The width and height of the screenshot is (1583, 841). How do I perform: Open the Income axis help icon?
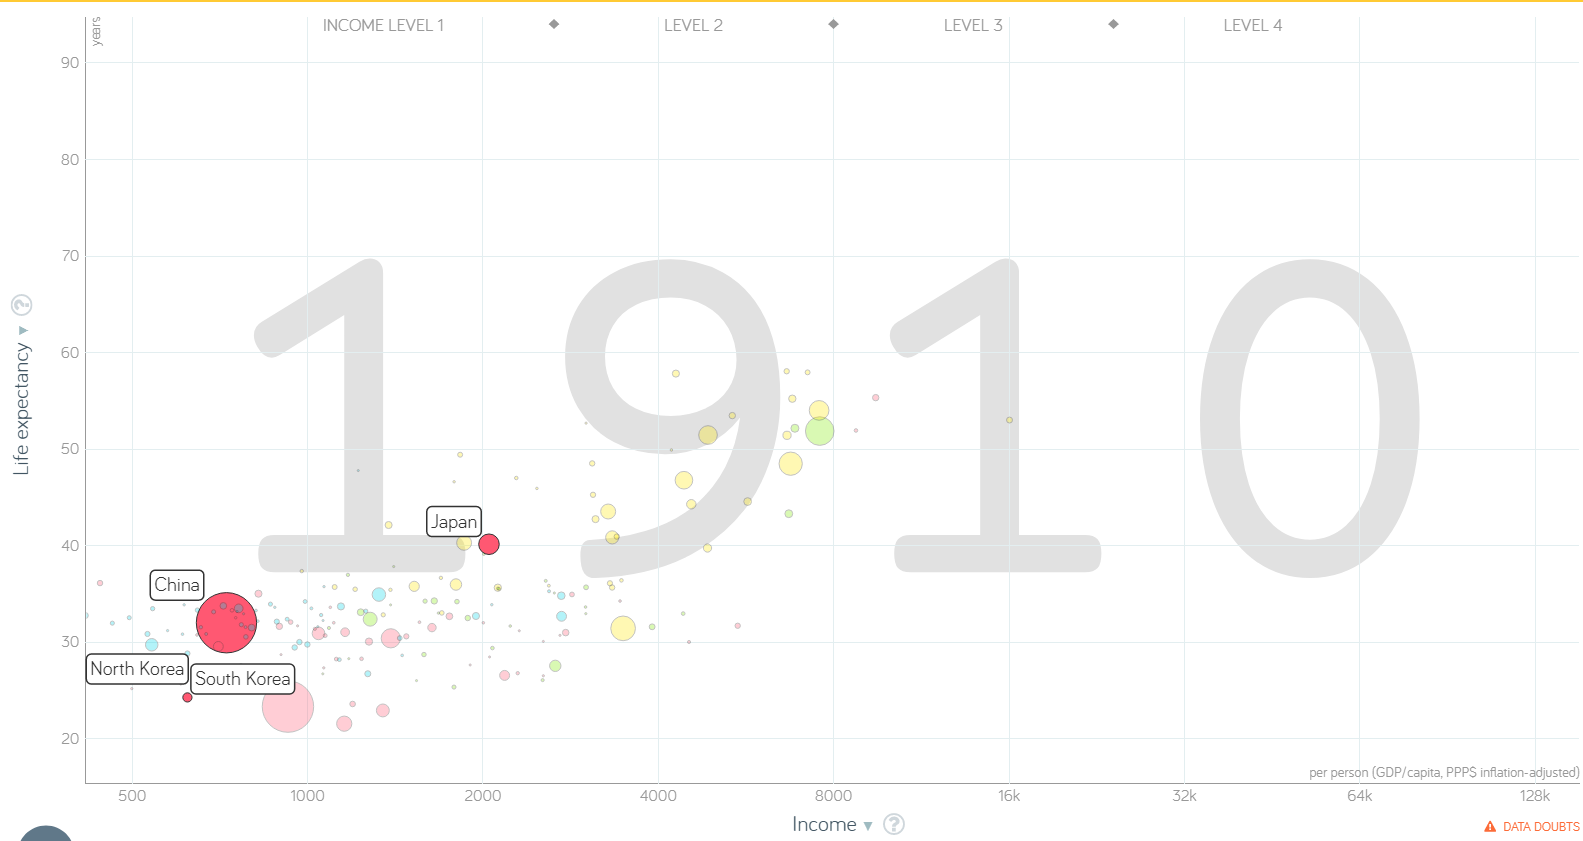click(894, 824)
